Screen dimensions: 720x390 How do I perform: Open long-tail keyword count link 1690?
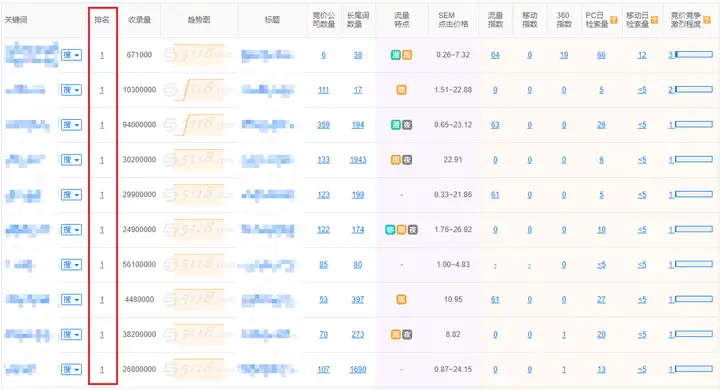[x=358, y=369]
